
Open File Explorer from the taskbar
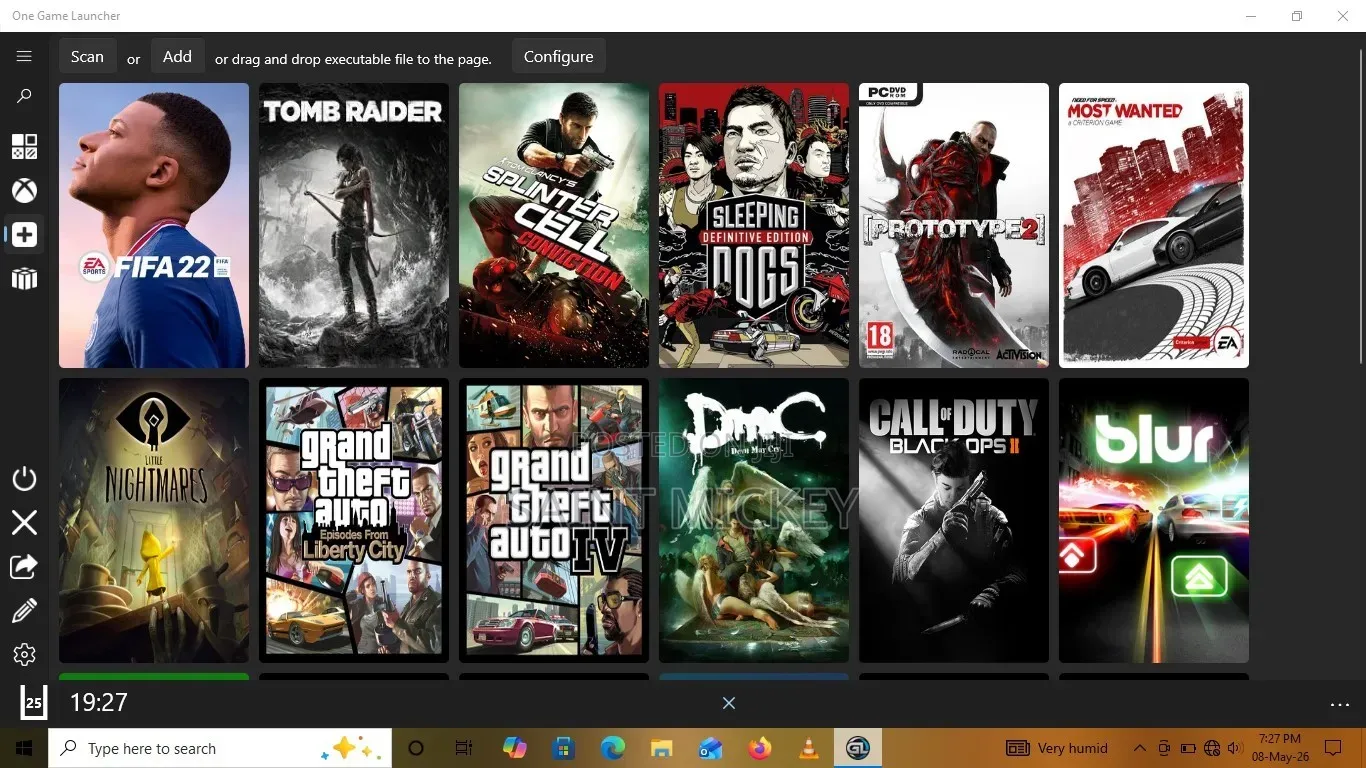(x=662, y=748)
